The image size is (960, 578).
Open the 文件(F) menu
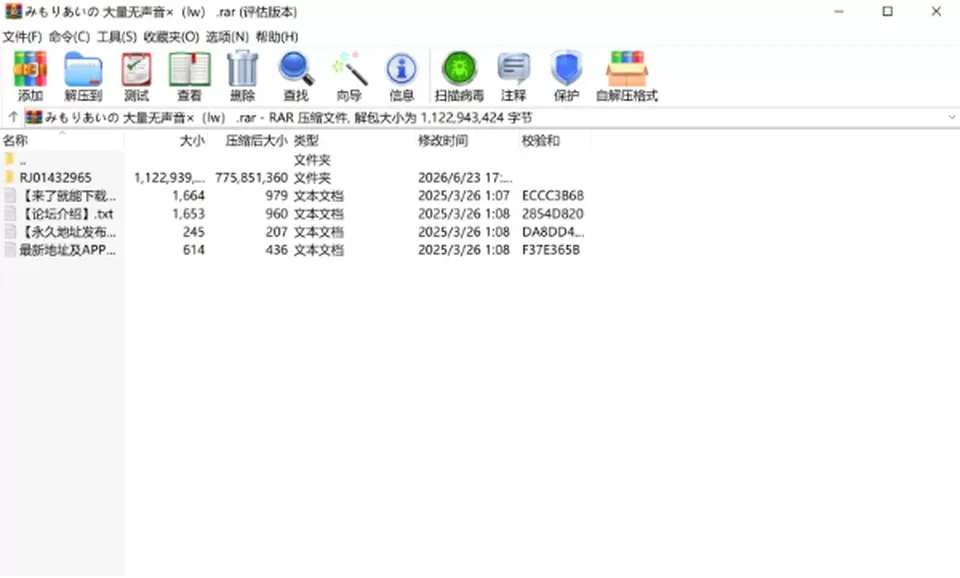[x=23, y=37]
